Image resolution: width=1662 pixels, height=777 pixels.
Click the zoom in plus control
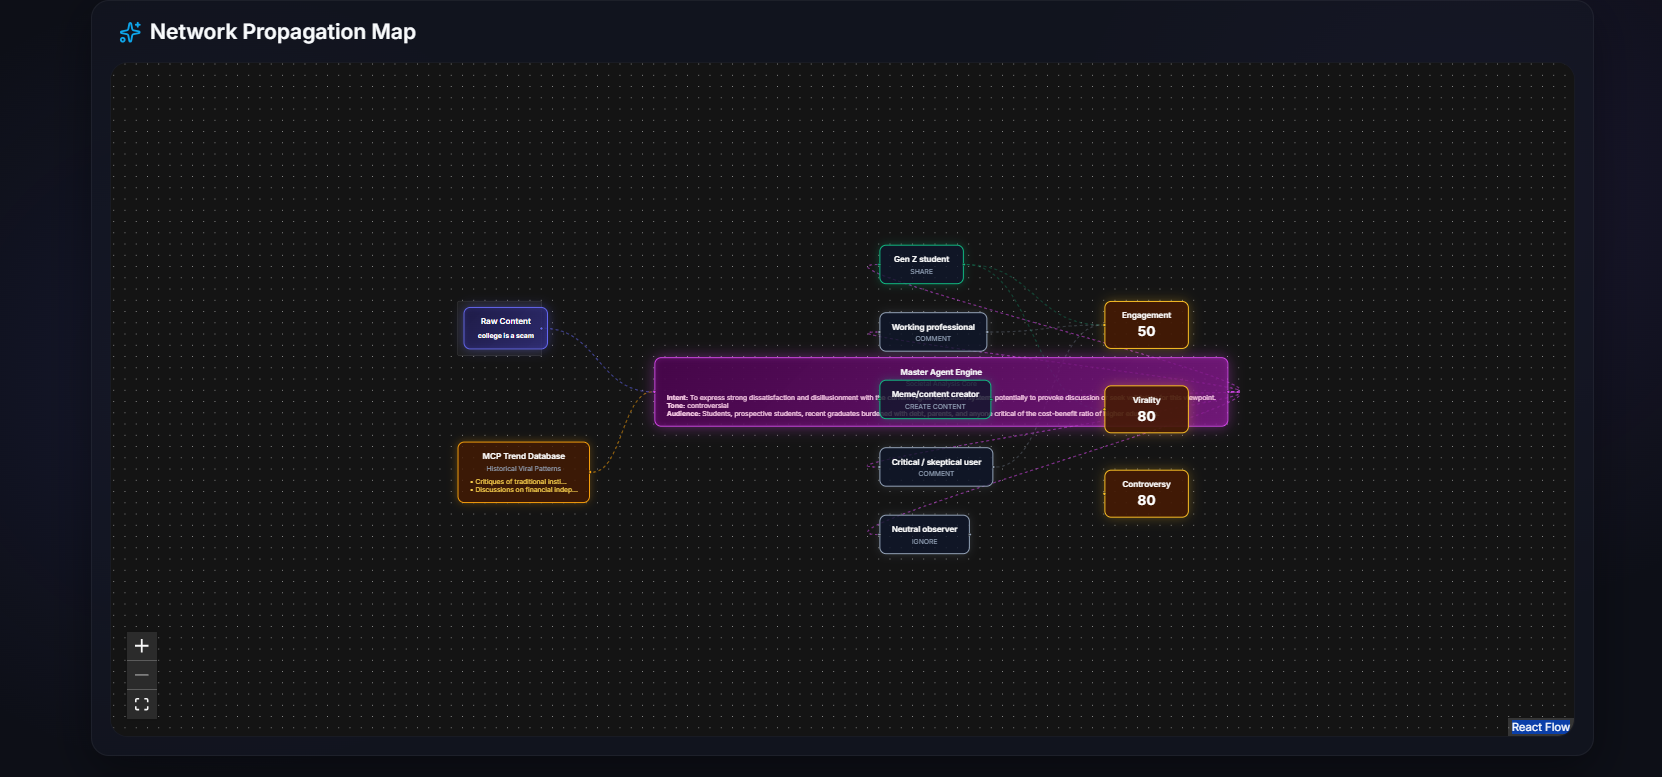click(142, 646)
